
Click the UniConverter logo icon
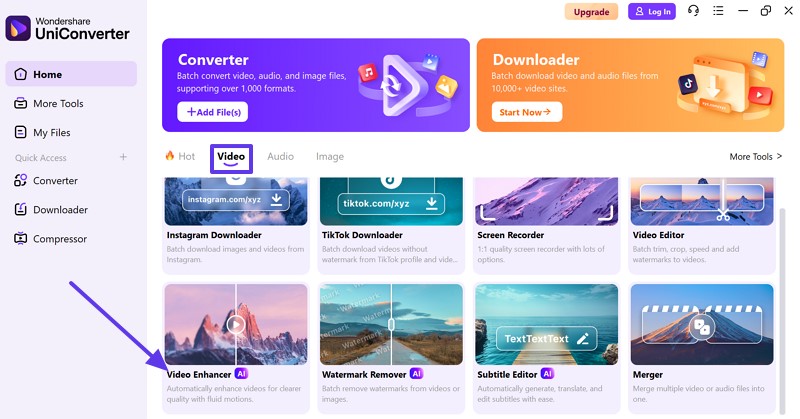[x=18, y=28]
